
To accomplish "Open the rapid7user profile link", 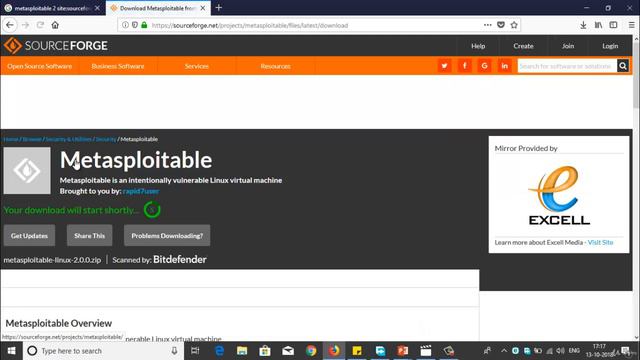I will (141, 191).
